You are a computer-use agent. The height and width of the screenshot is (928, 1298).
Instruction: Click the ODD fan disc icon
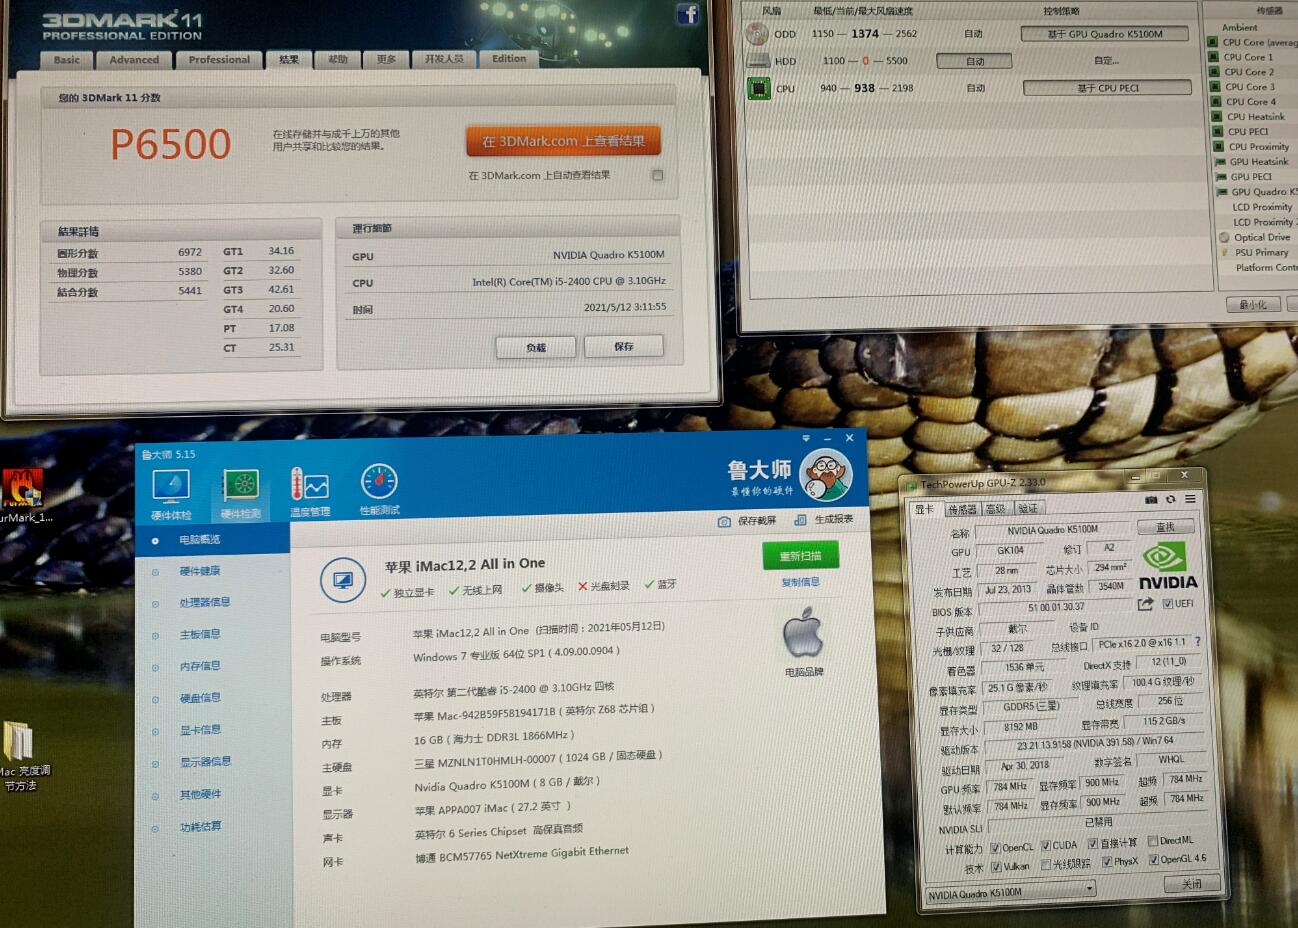(758, 34)
